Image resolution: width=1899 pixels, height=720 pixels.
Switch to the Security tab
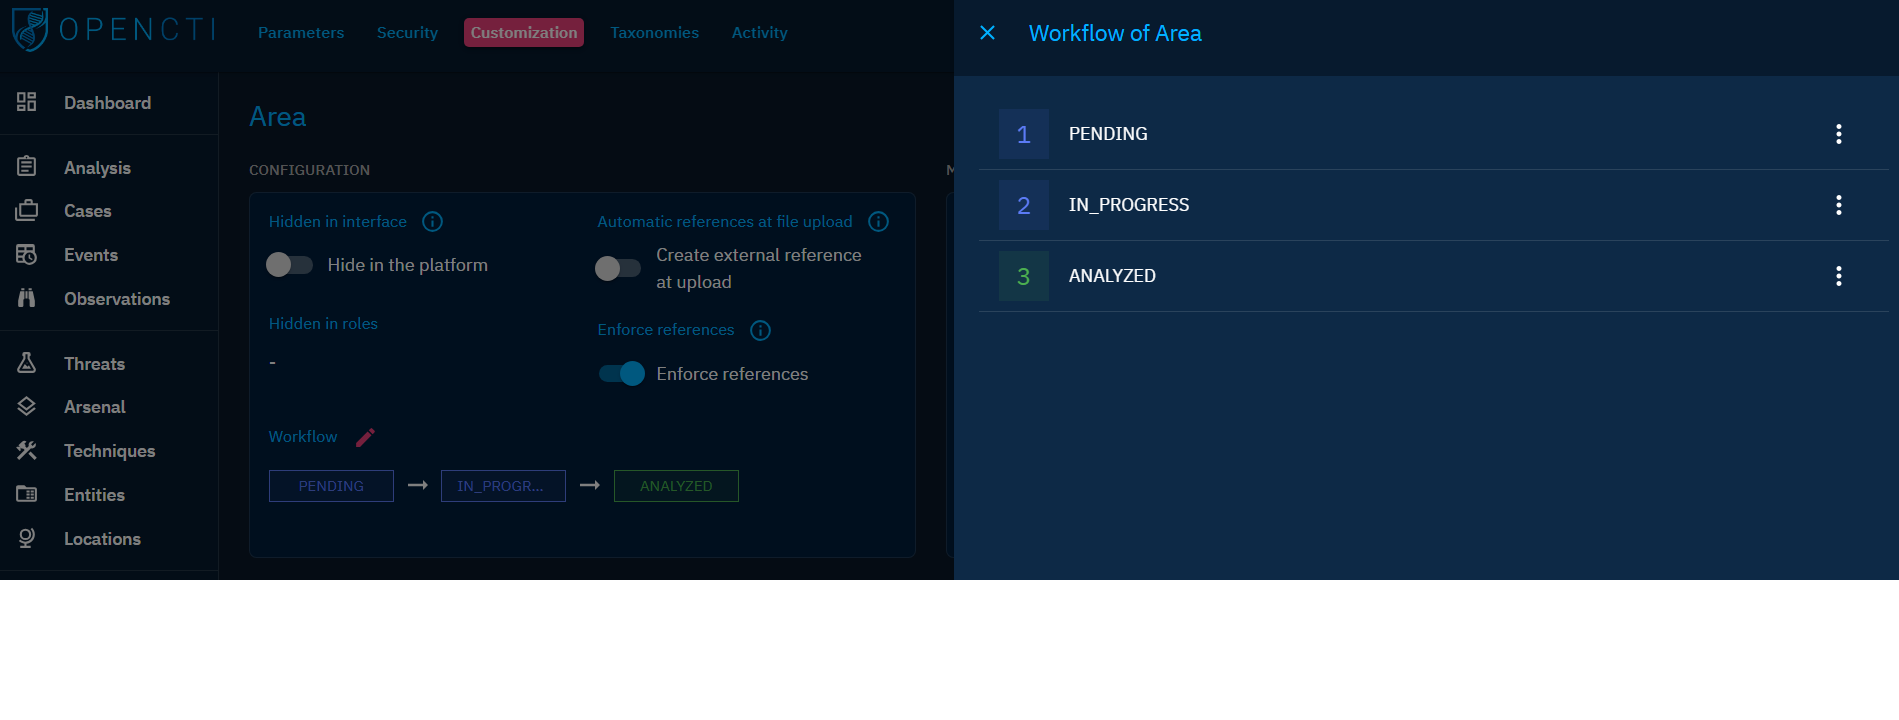tap(407, 33)
